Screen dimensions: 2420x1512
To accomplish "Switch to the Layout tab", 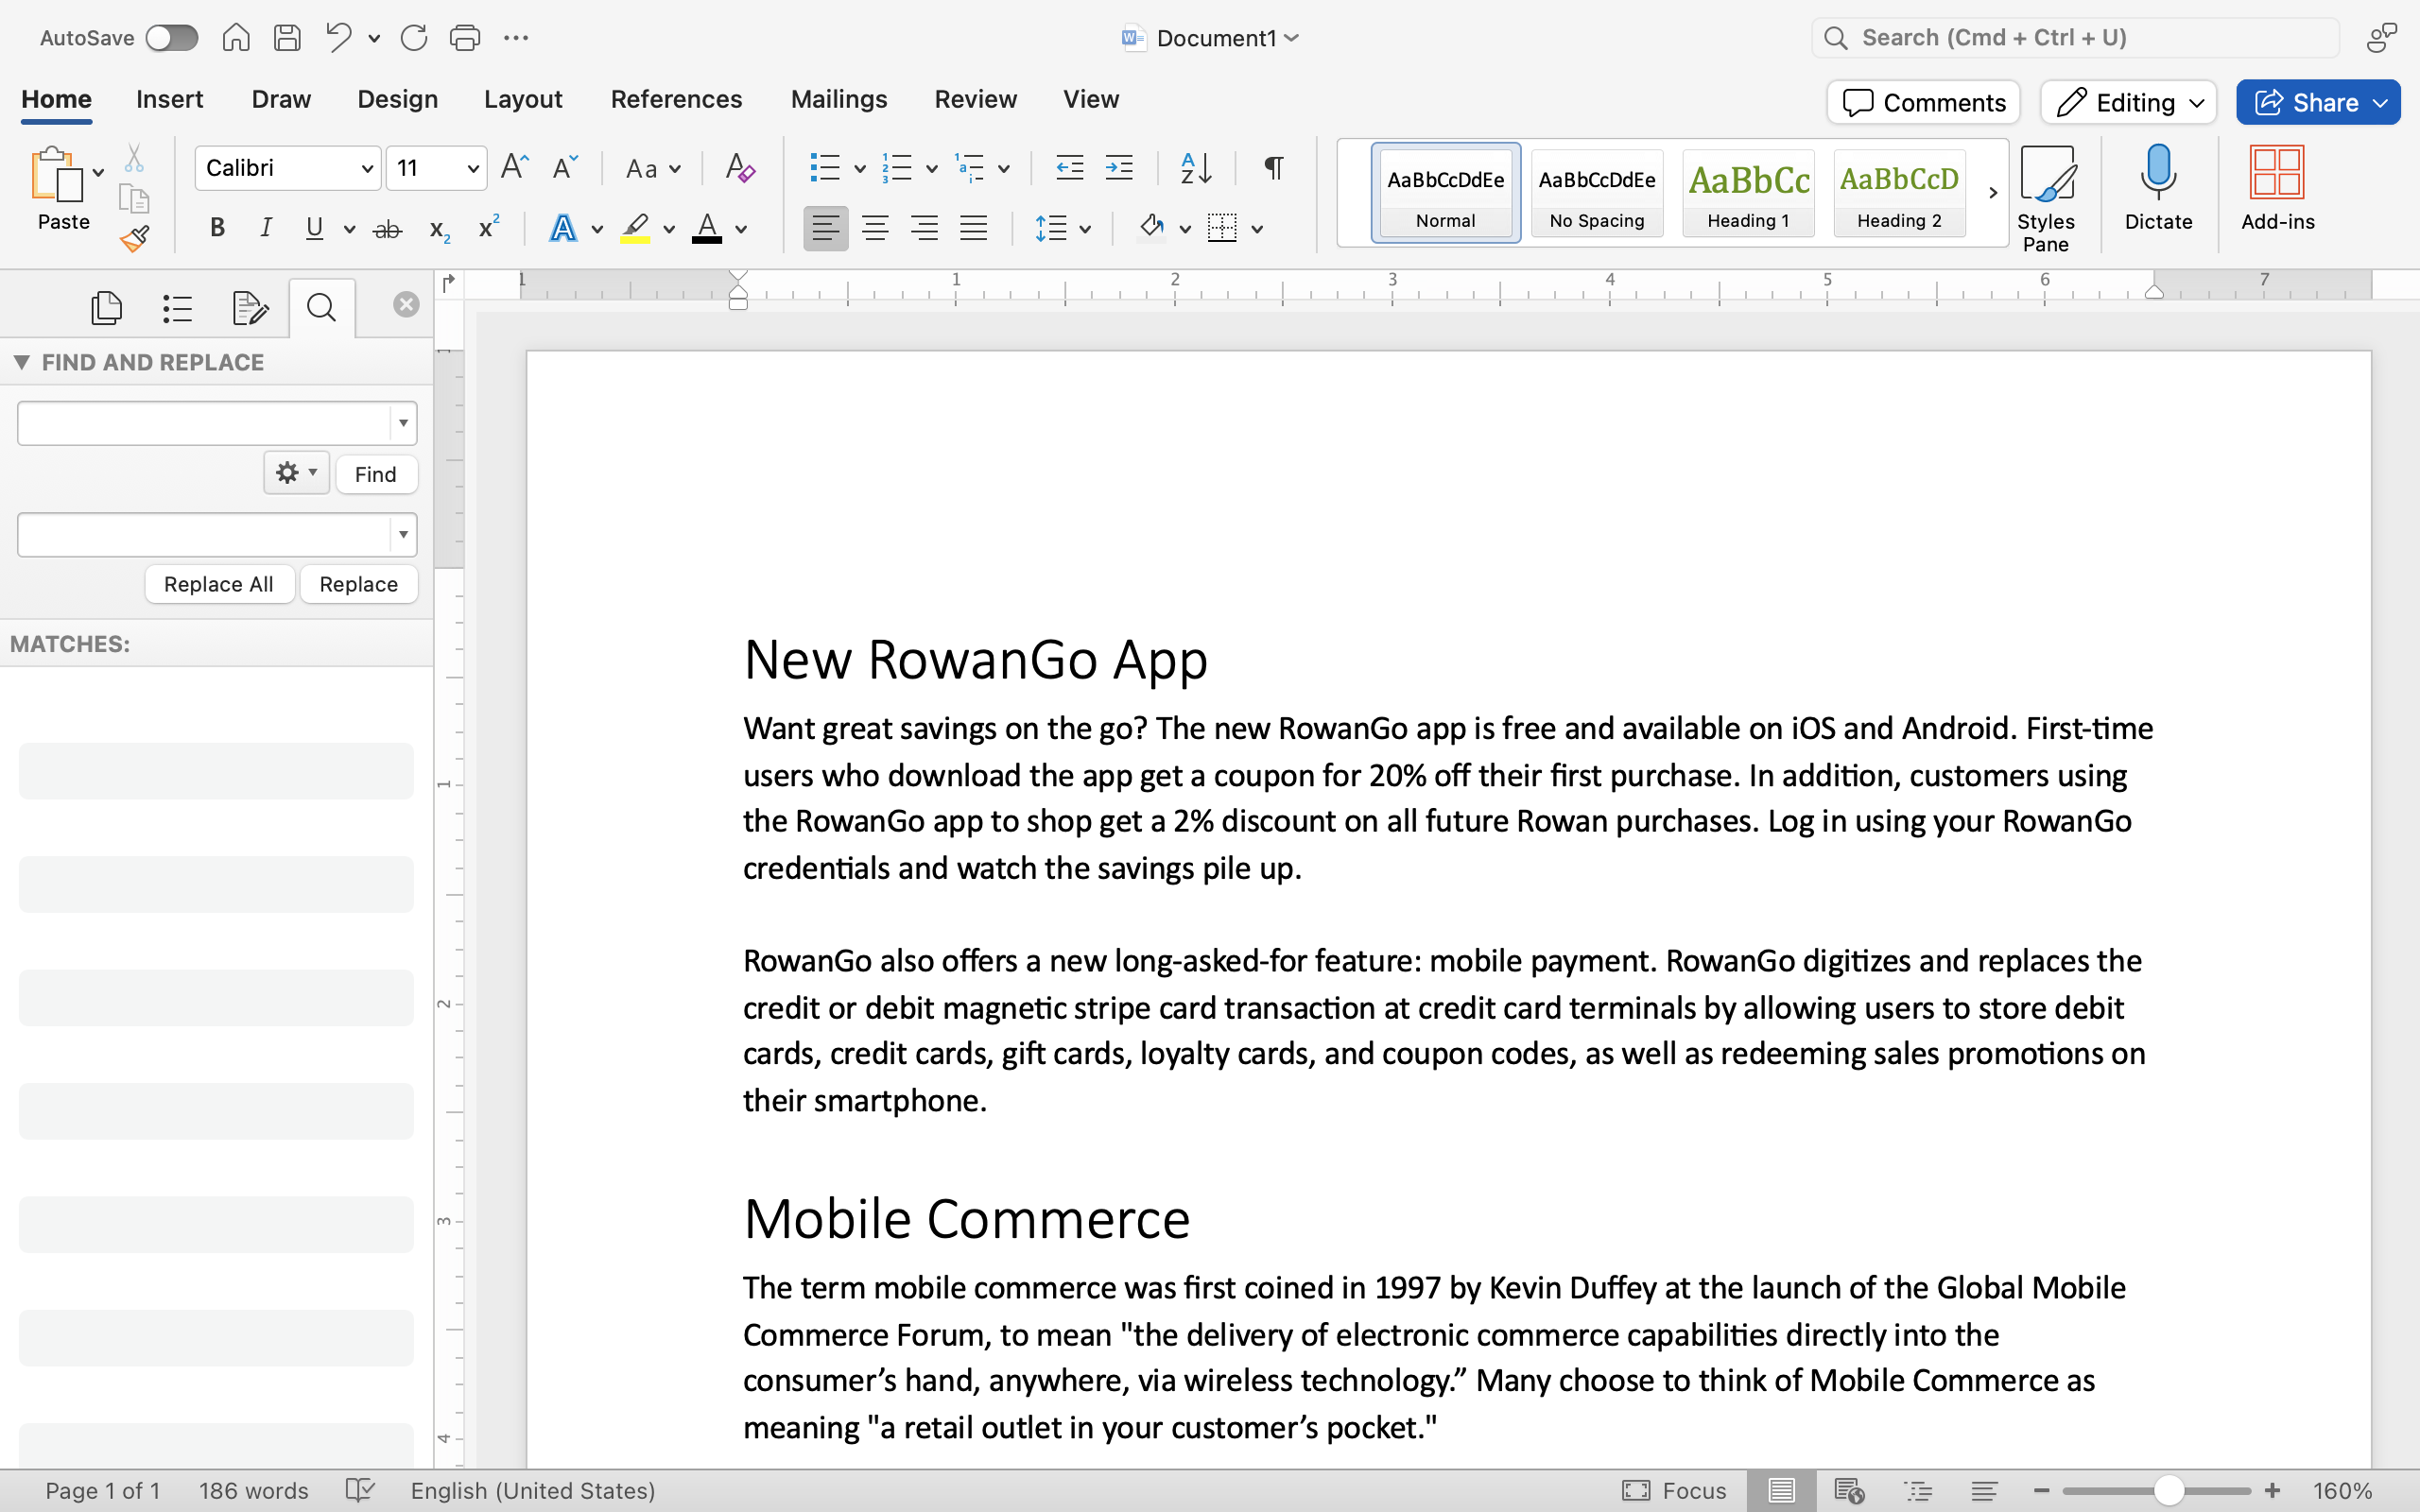I will click(523, 99).
